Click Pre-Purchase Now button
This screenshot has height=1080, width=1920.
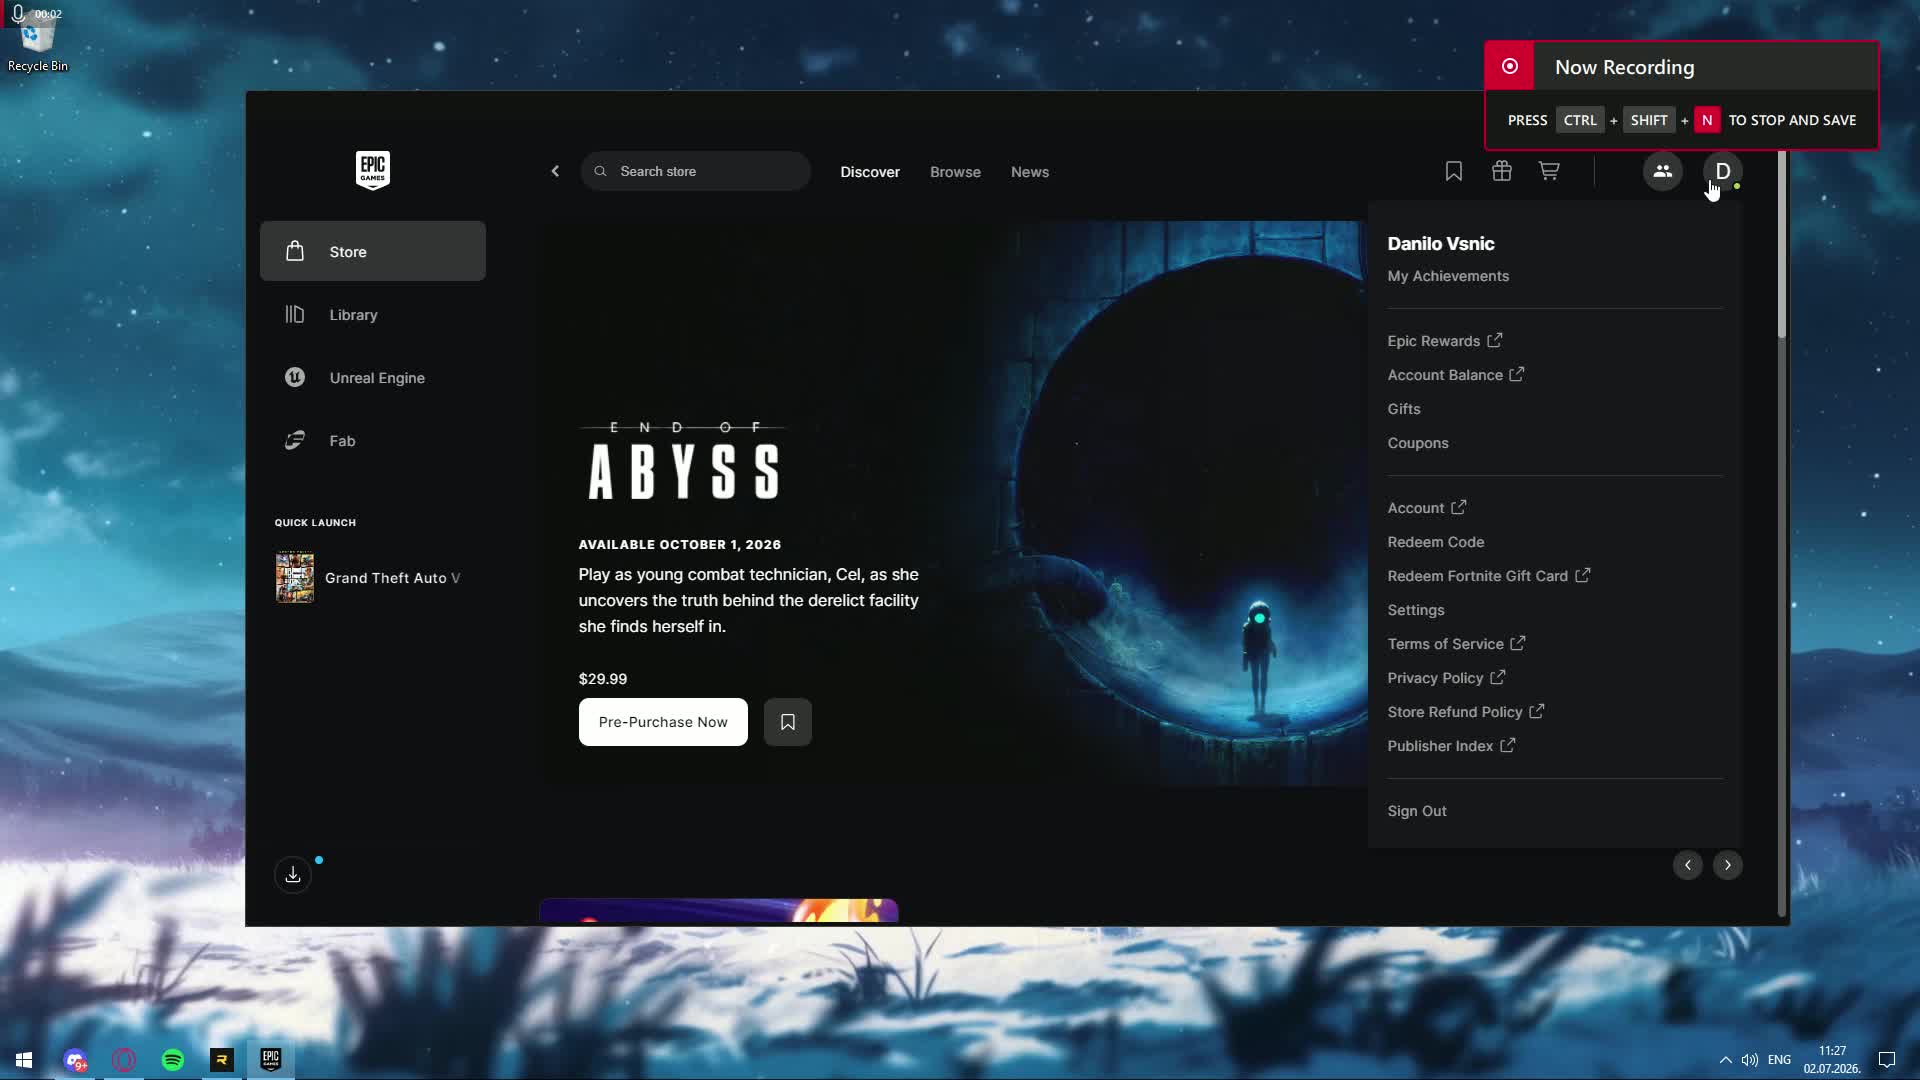[x=663, y=722]
